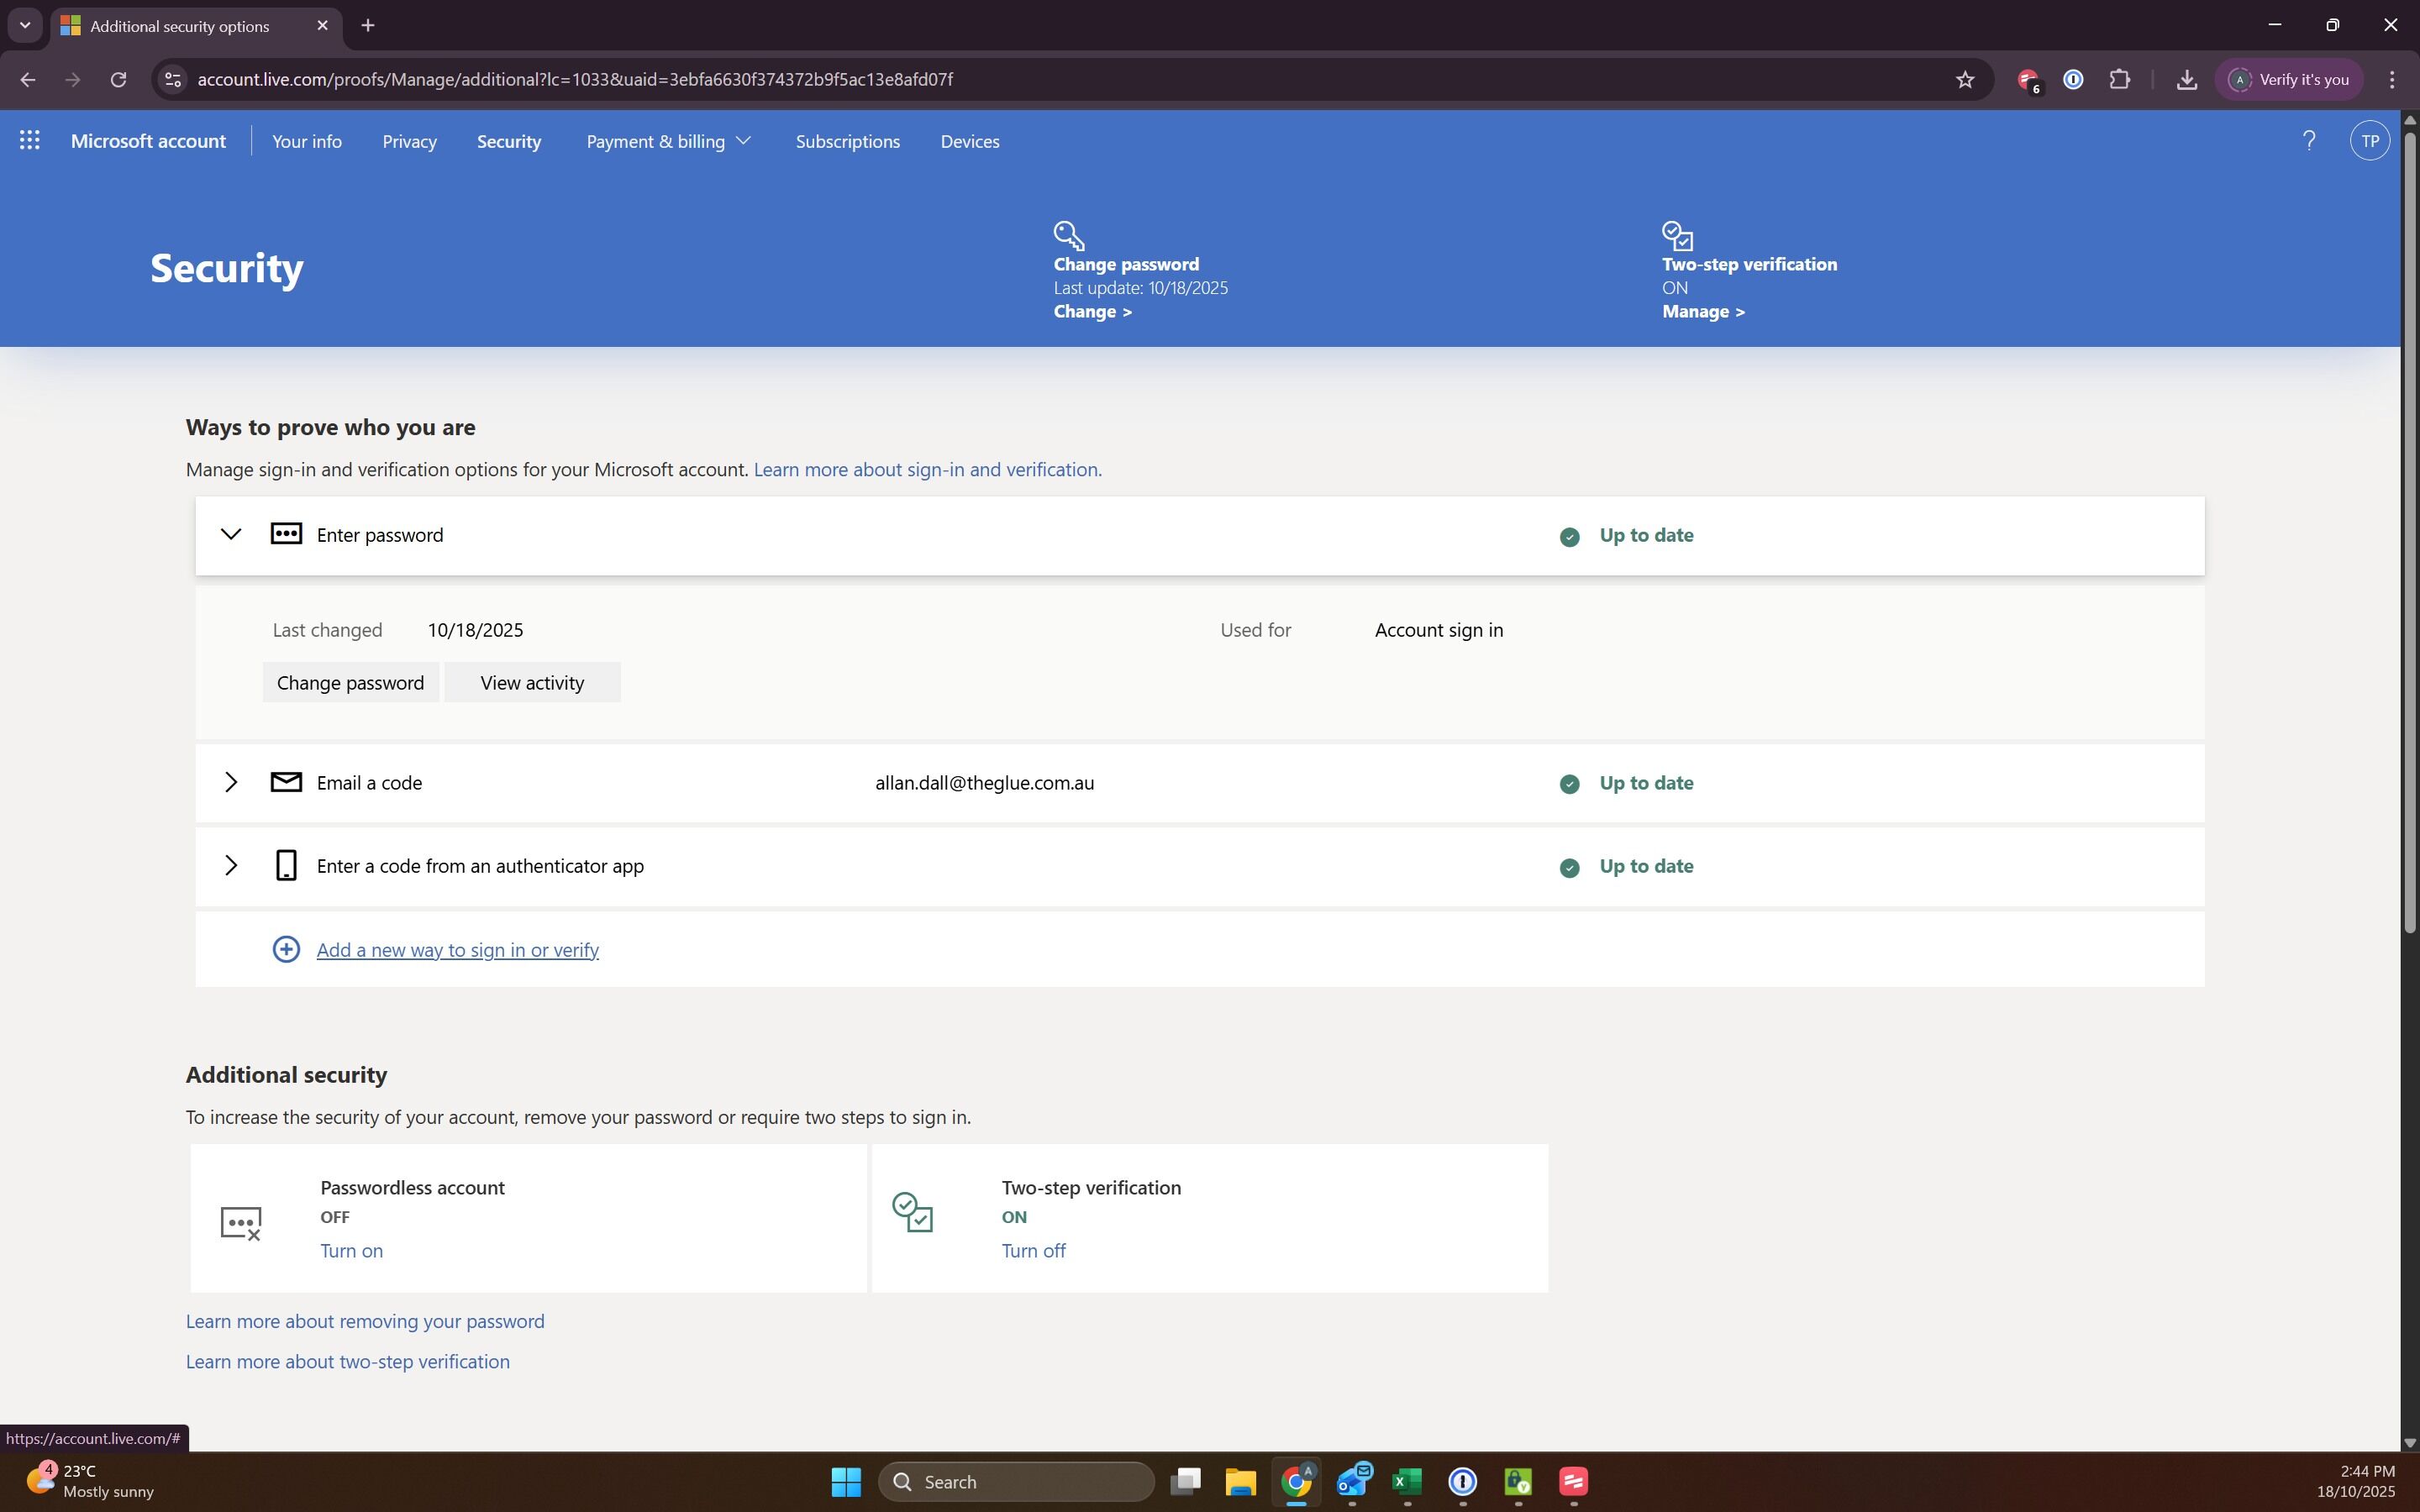Image resolution: width=2420 pixels, height=1512 pixels.
Task: Click the circled plus icon for a new sign-in method
Action: 286,949
